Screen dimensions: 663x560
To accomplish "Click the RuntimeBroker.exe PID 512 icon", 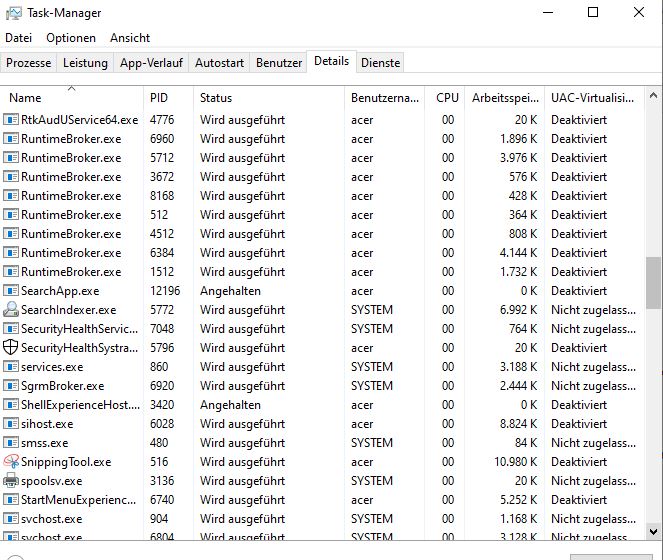I will click(x=11, y=215).
